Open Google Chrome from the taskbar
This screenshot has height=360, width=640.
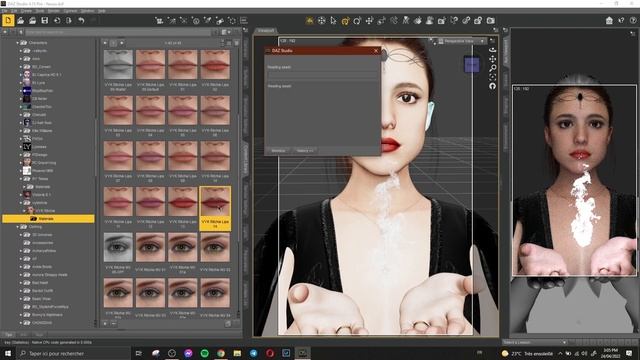point(221,353)
